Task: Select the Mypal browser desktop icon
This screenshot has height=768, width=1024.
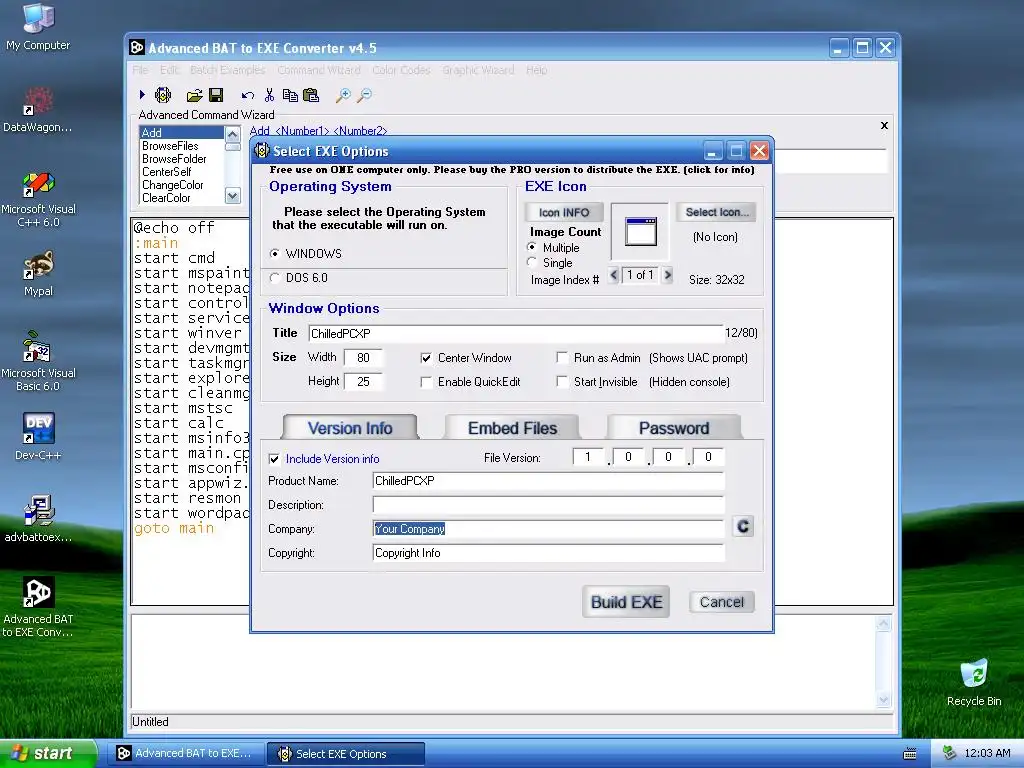Action: (38, 274)
